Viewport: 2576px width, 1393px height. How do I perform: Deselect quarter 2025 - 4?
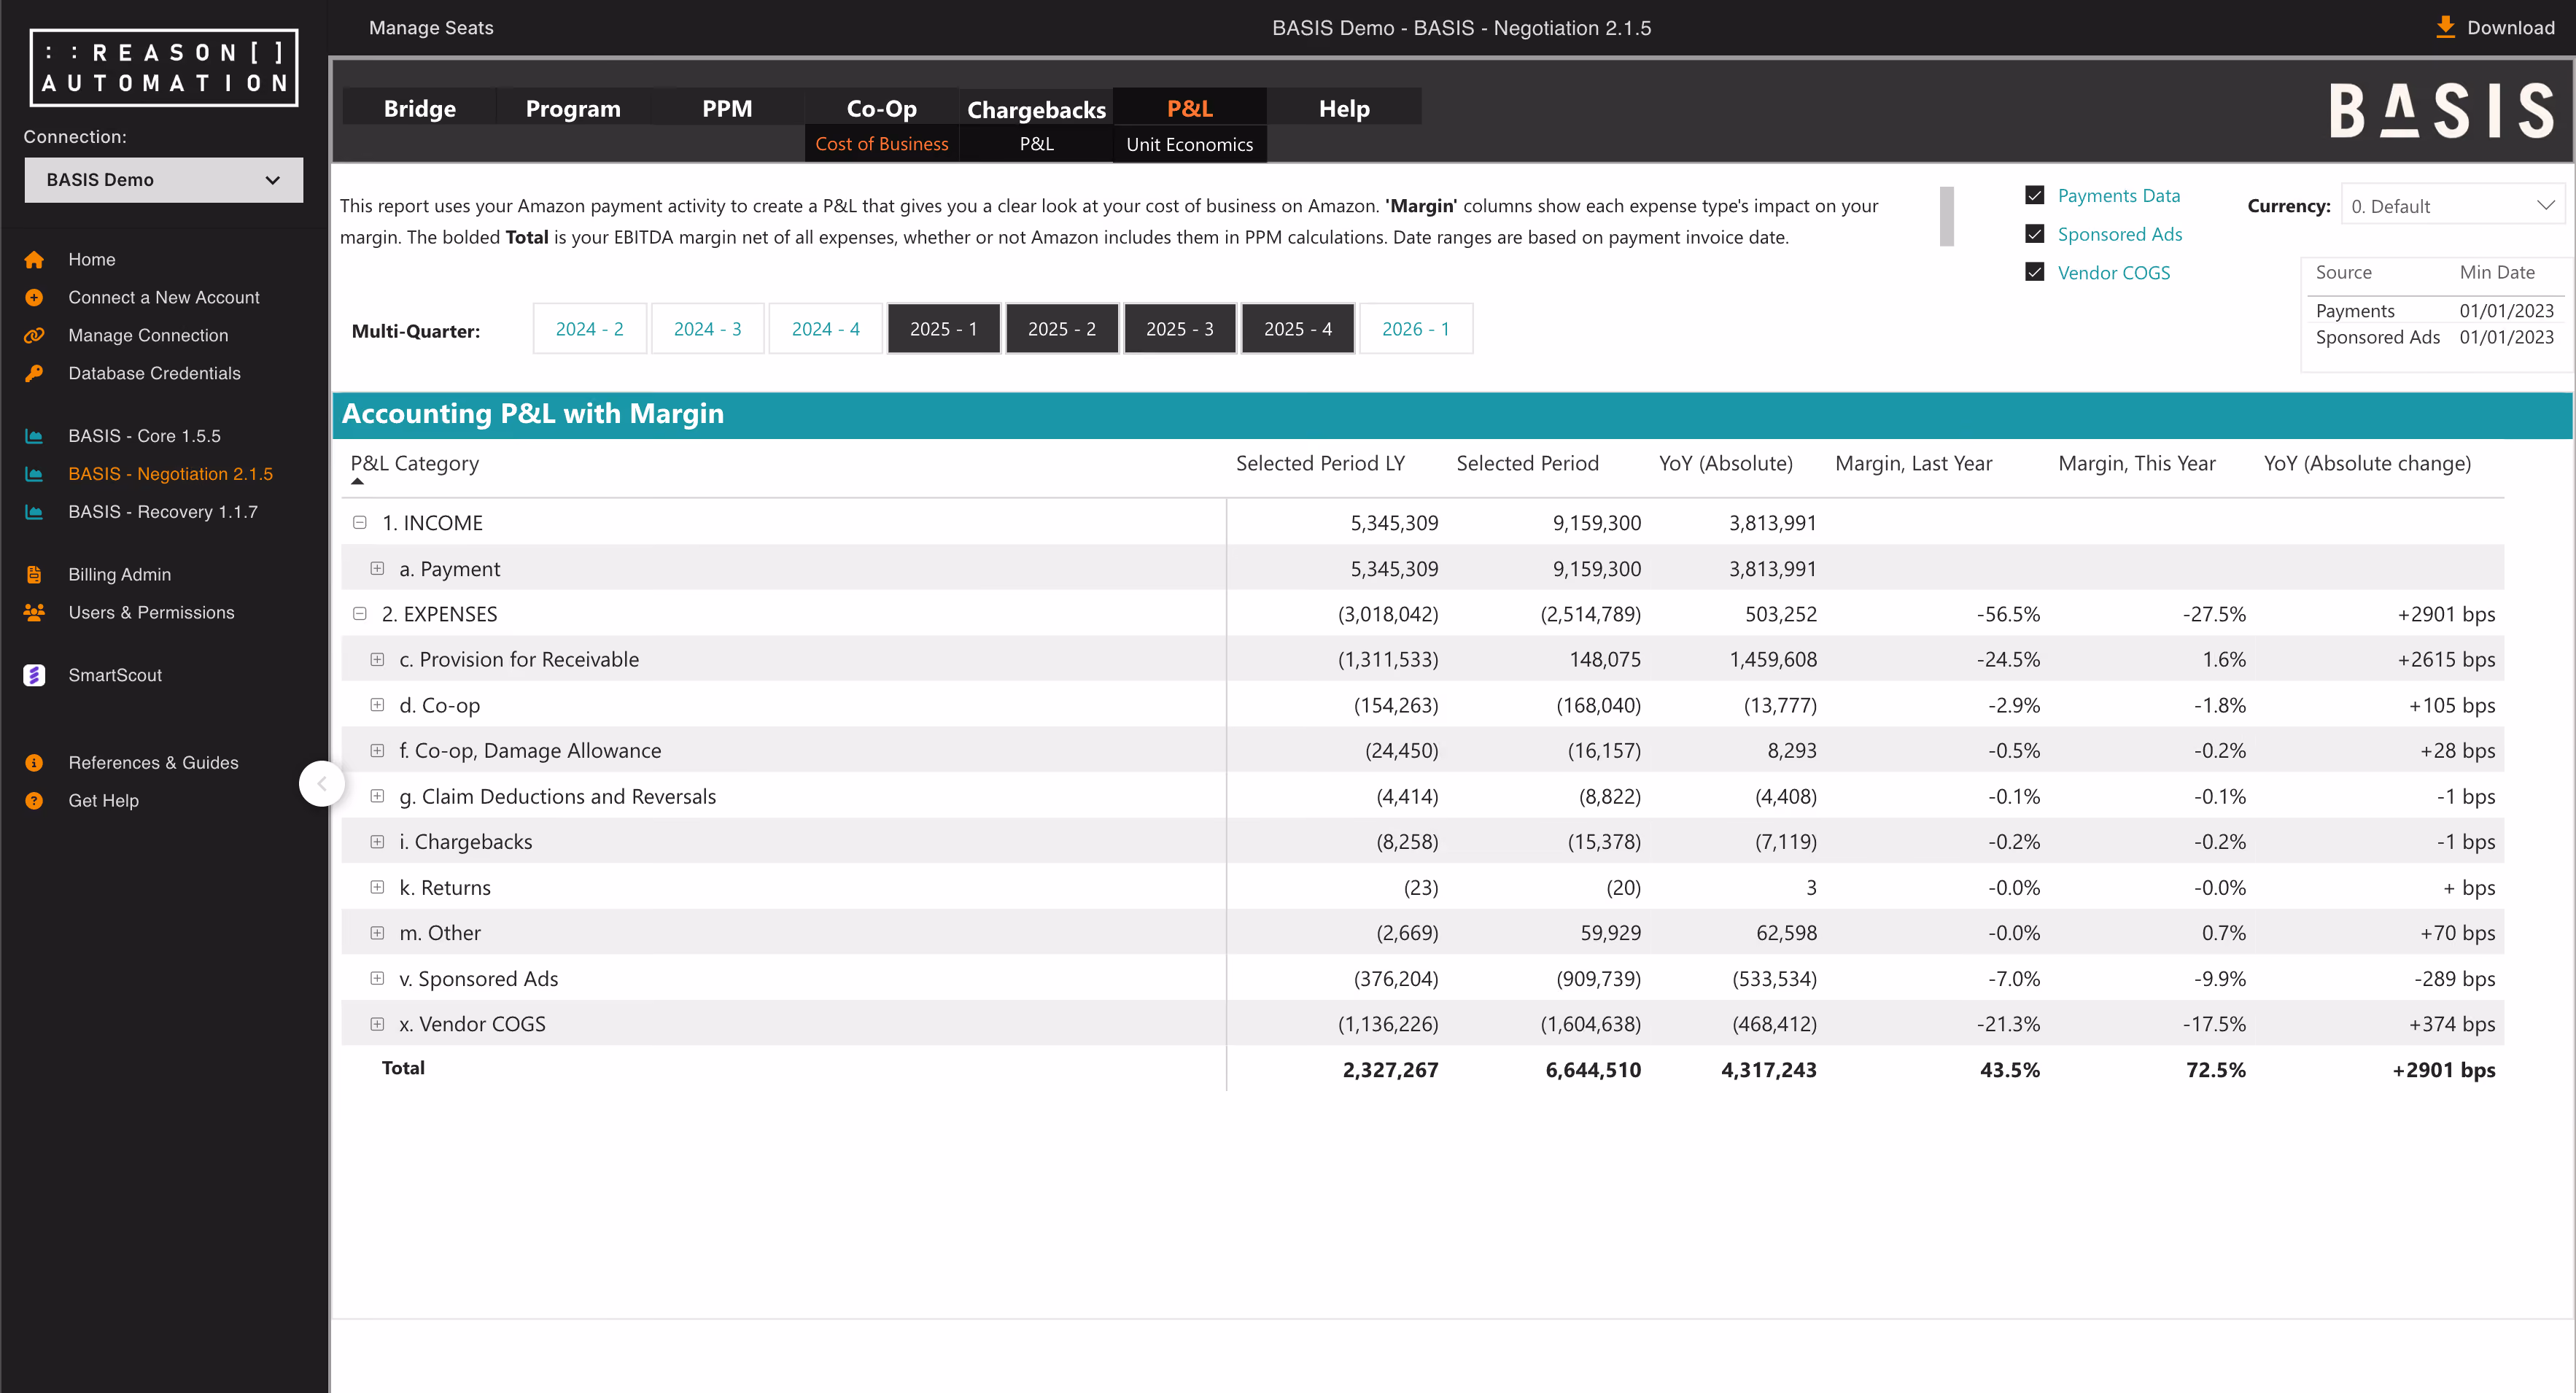tap(1297, 329)
